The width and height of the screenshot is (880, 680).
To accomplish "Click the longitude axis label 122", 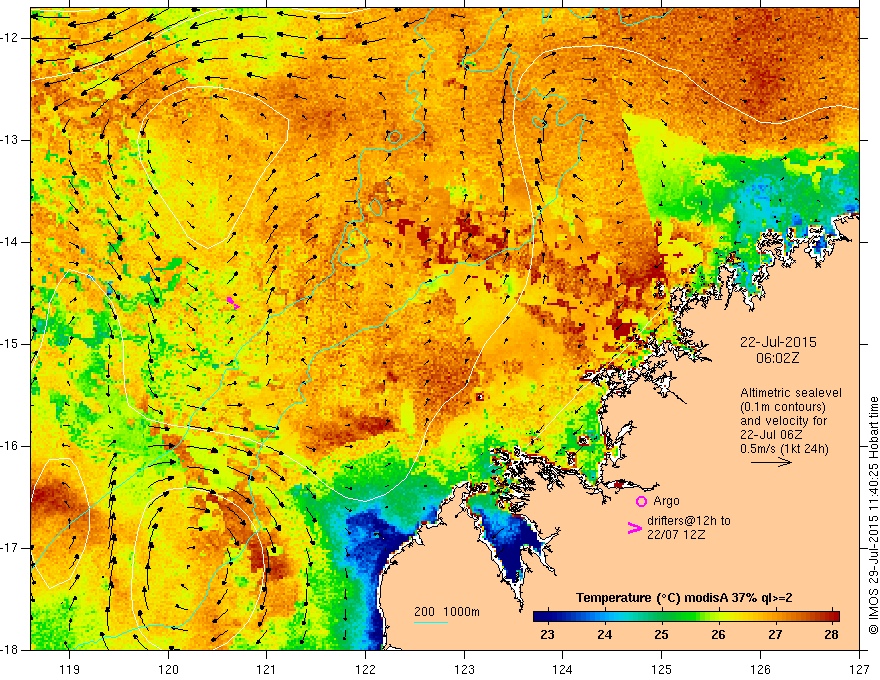I will [365, 669].
